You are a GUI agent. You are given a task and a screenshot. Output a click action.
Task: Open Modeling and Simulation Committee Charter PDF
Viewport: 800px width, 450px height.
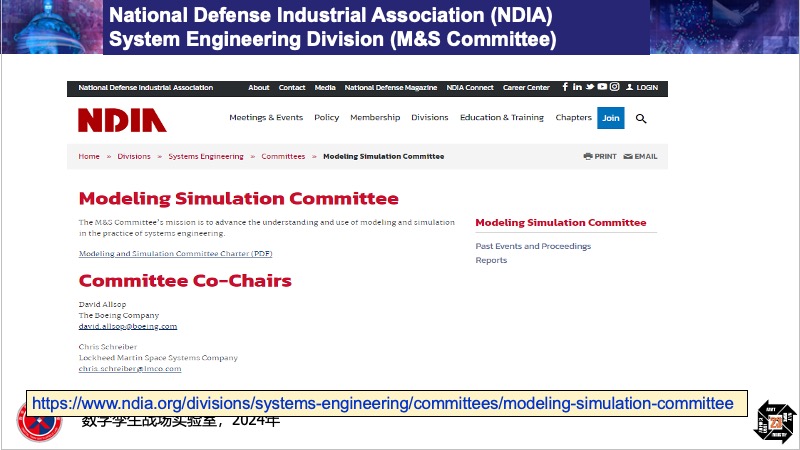(176, 253)
